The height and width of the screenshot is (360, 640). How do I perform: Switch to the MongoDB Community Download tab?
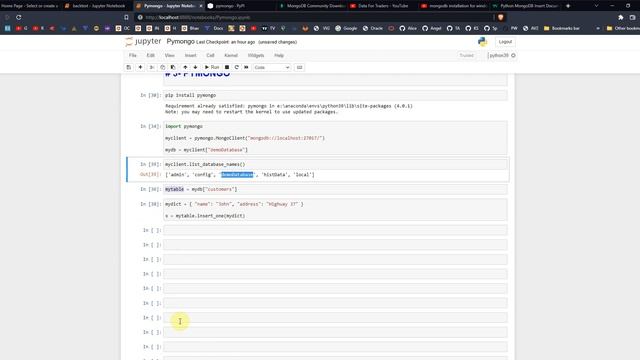(x=311, y=6)
